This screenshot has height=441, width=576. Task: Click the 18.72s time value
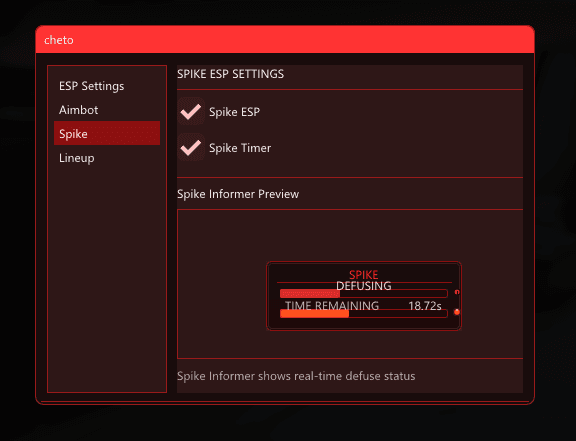coord(425,306)
